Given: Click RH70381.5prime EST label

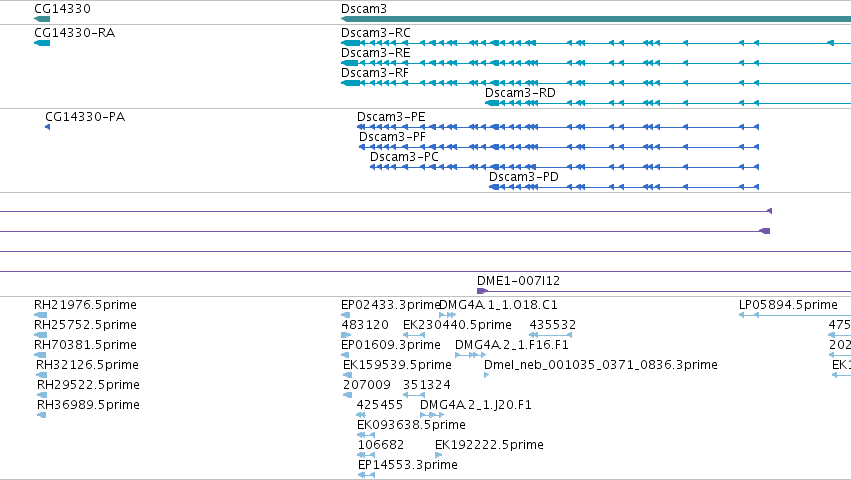Looking at the screenshot, I should coord(85,345).
